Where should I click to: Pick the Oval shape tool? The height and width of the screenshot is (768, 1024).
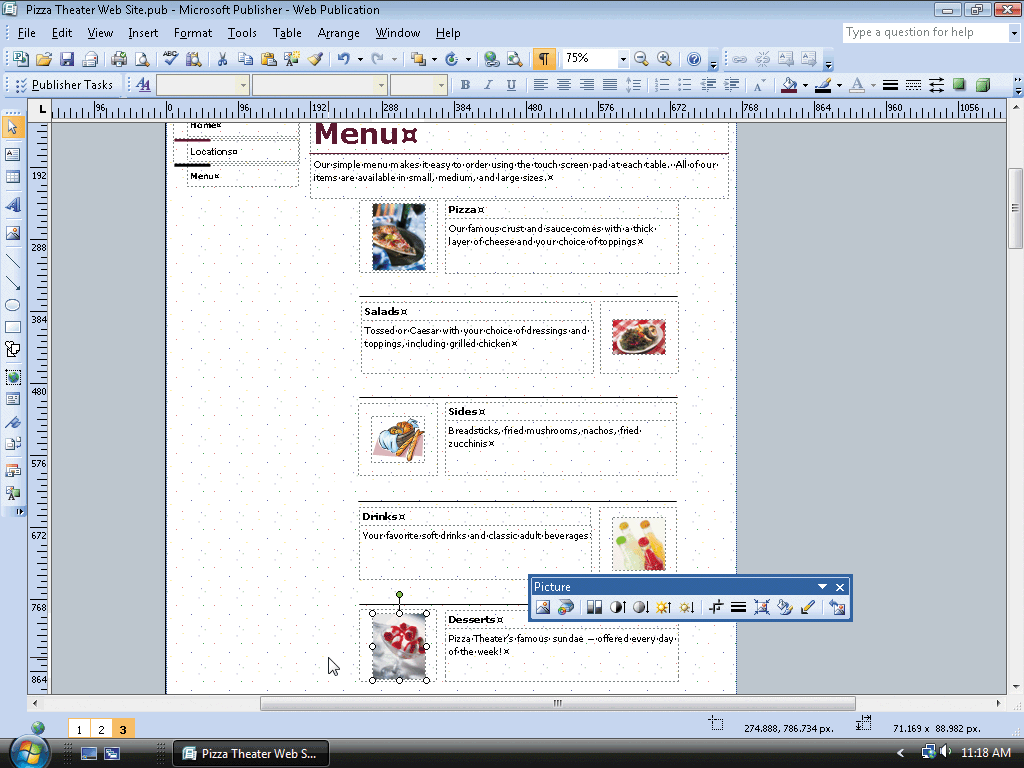(13, 305)
